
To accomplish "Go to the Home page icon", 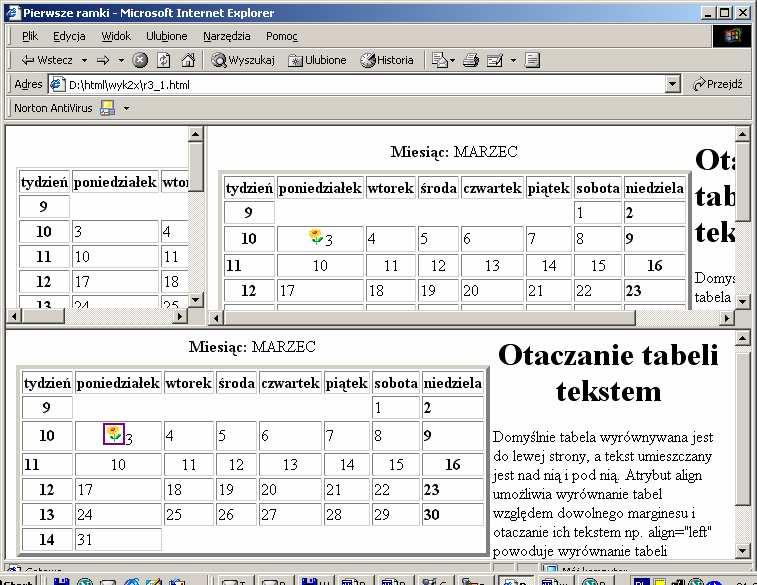I will [188, 60].
